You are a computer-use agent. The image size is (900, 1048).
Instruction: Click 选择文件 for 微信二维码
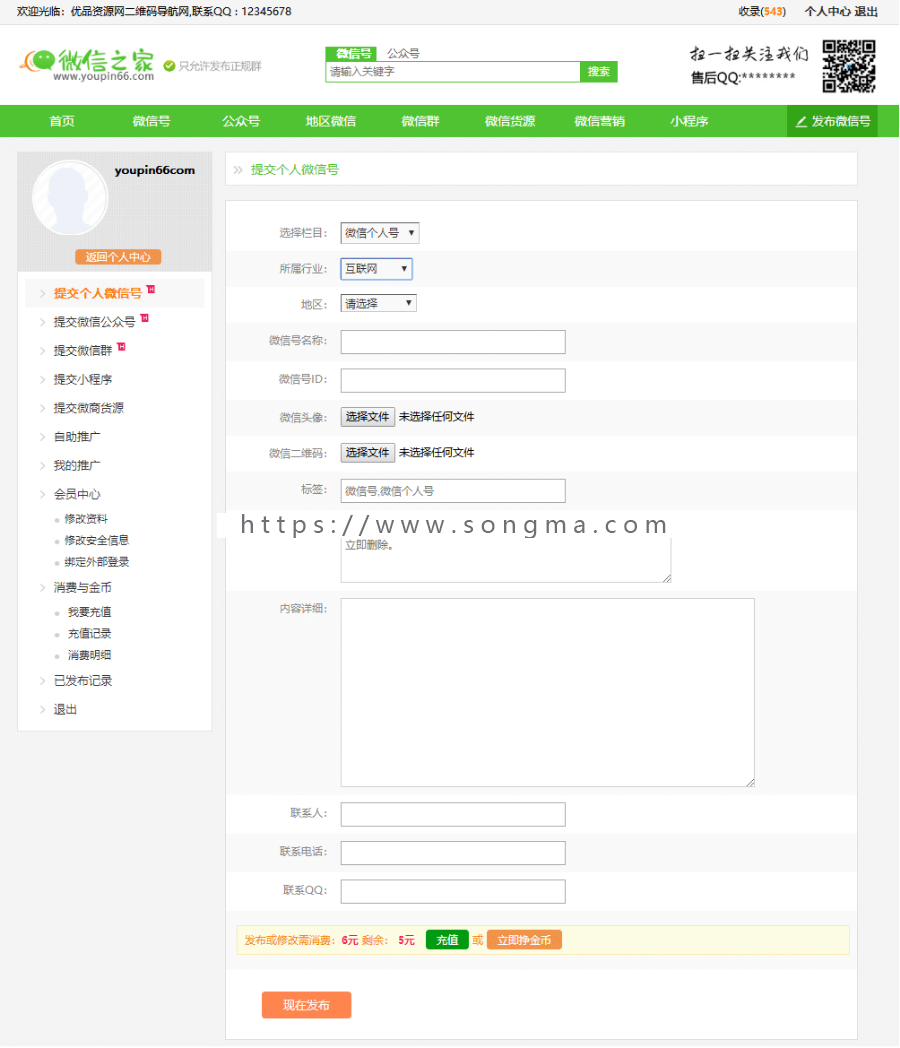click(367, 452)
